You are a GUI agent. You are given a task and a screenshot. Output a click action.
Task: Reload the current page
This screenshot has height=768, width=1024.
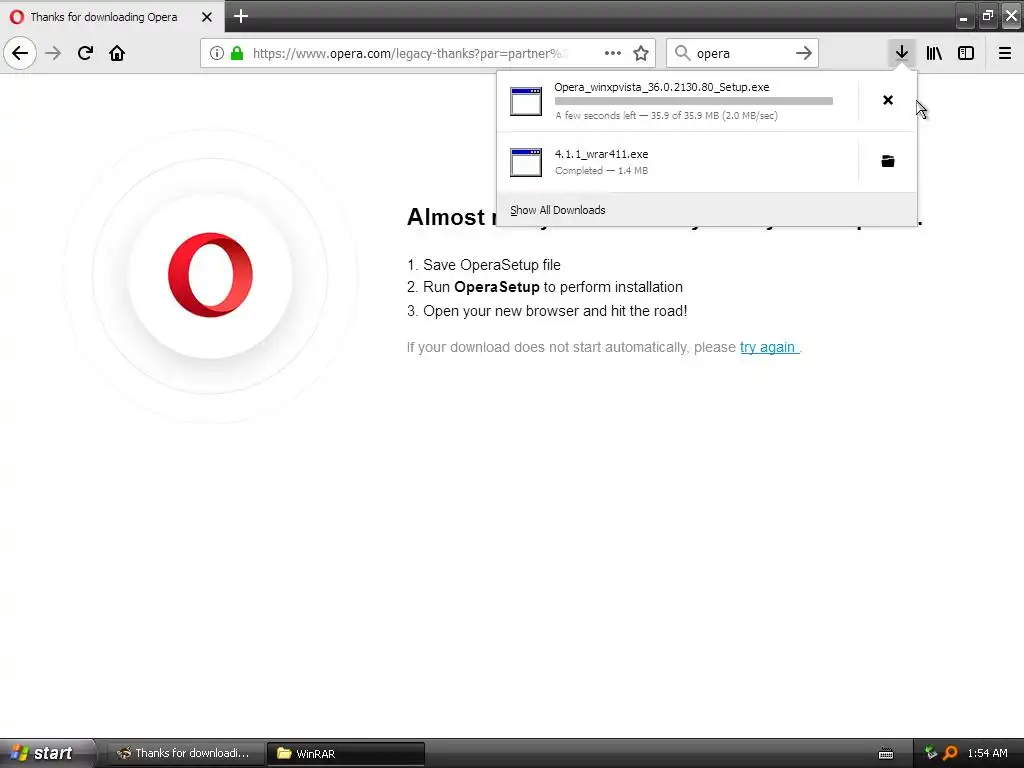click(86, 53)
